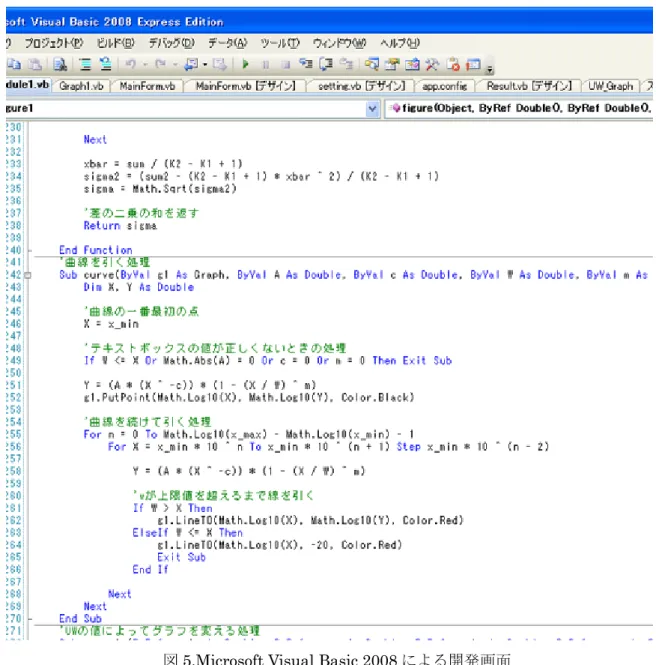Image resolution: width=656 pixels, height=665 pixels.
Task: Open the ヘルプ(H) menu
Action: 399,43
